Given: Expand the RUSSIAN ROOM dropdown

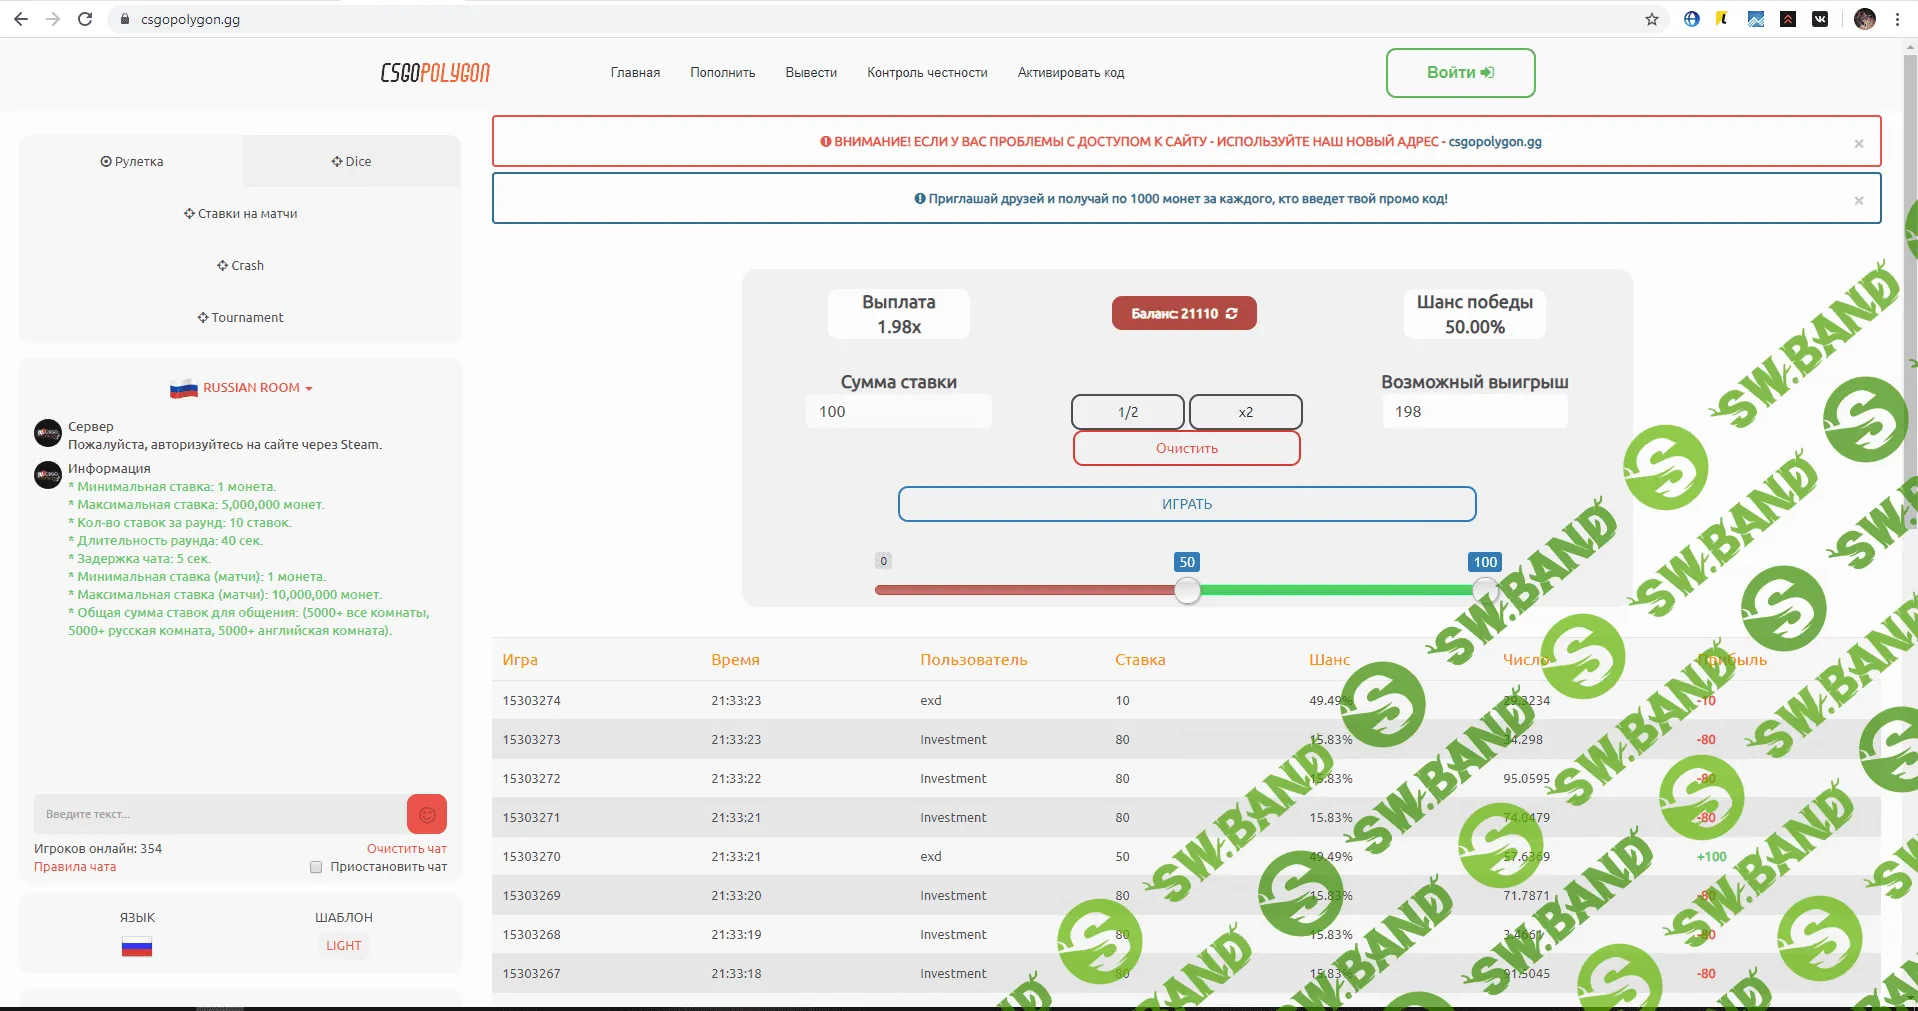Looking at the screenshot, I should [242, 388].
